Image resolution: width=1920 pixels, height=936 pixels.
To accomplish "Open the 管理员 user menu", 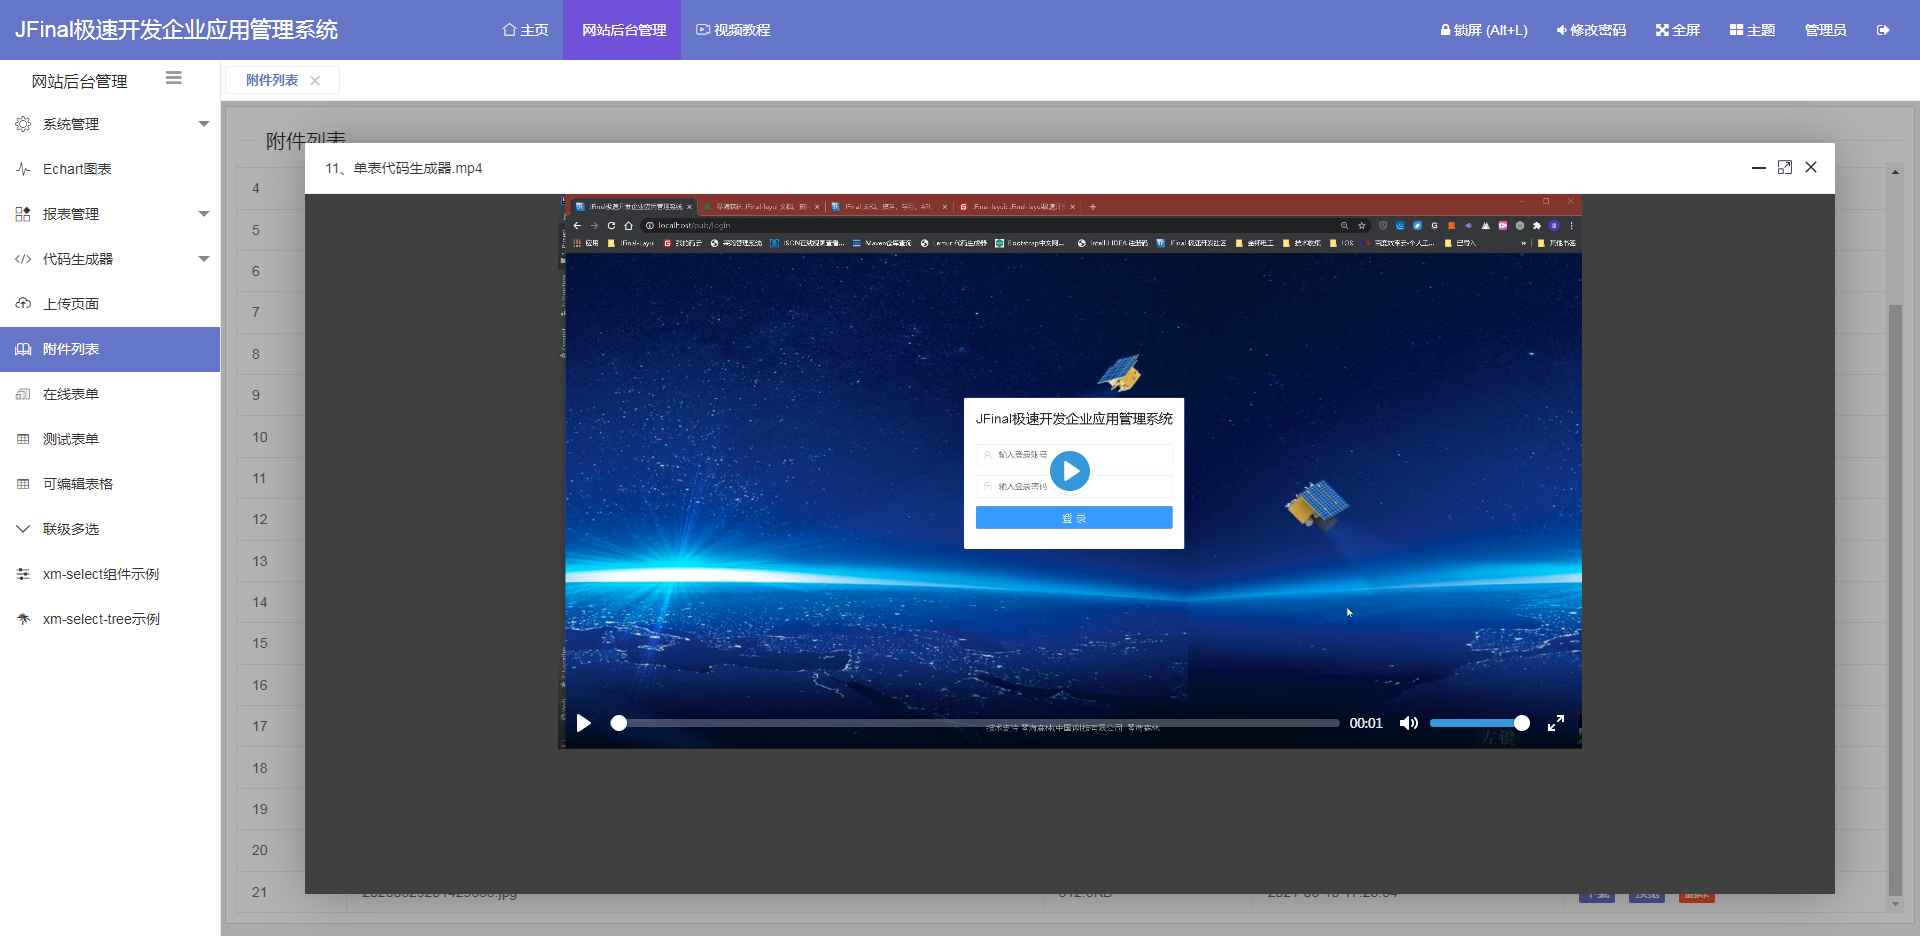I will (x=1825, y=30).
